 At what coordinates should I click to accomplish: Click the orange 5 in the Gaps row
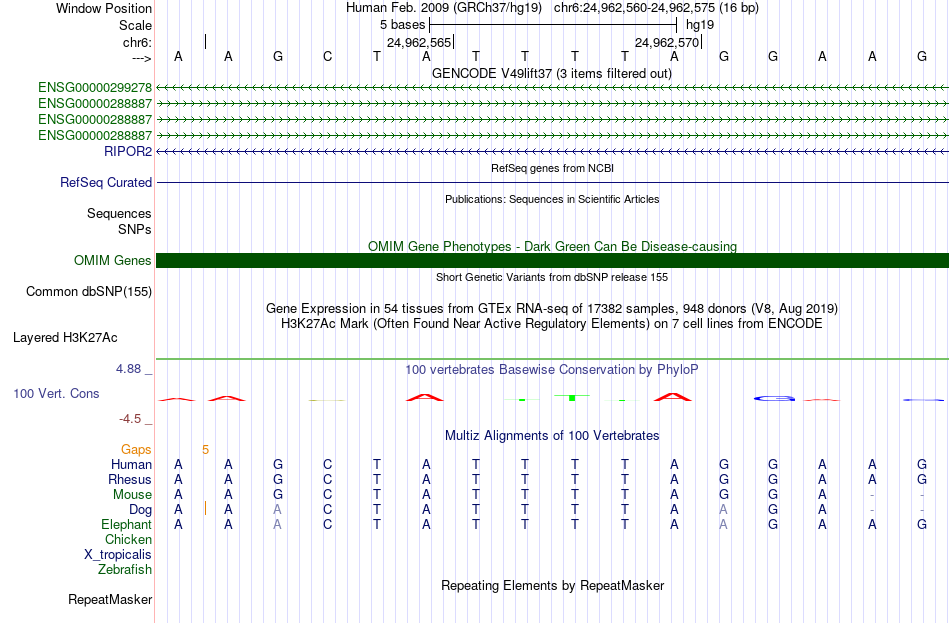coord(205,450)
